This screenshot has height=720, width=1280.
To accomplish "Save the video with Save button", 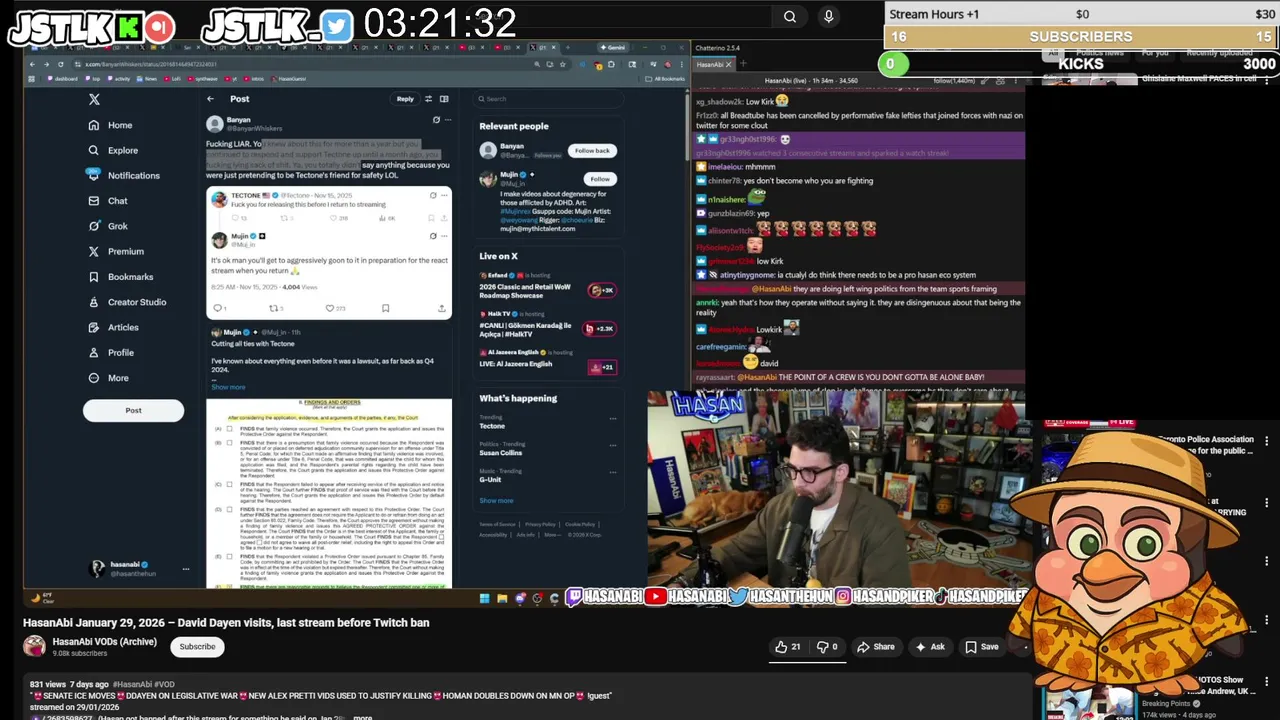I will [x=981, y=647].
